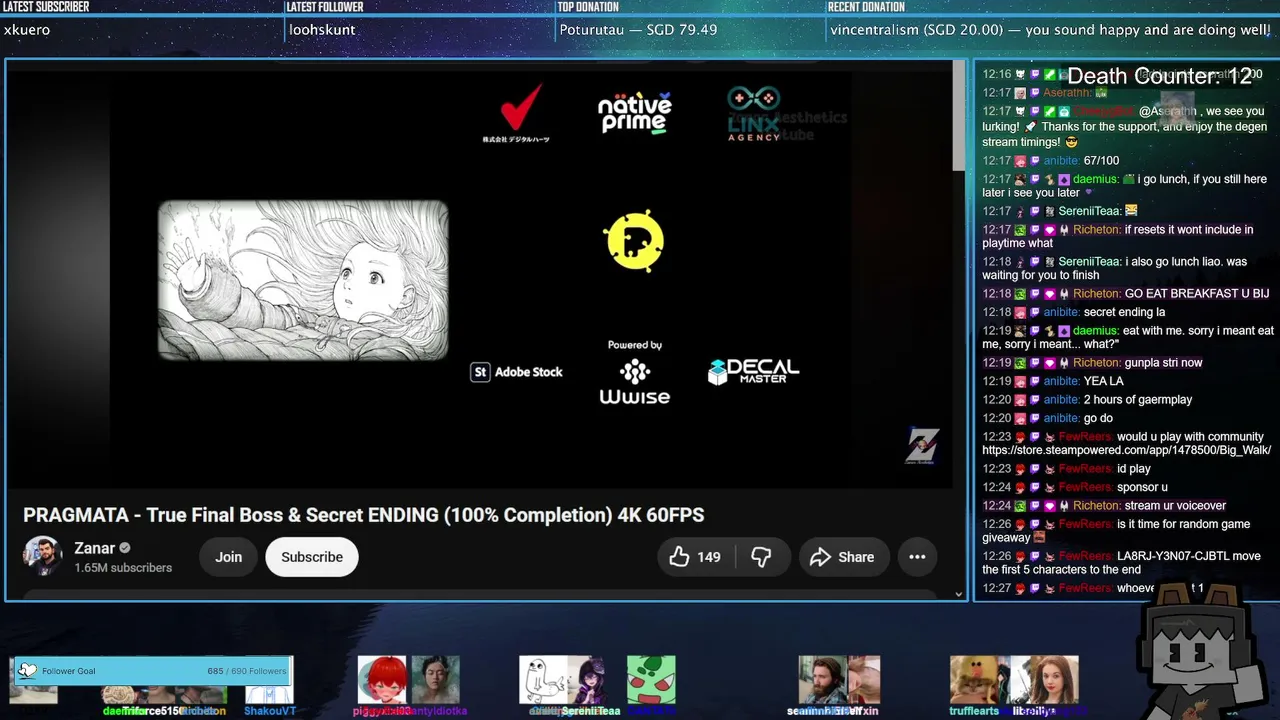Screen dimensions: 1280x720
Task: Click the native prime logo in the video
Action: [x=635, y=113]
